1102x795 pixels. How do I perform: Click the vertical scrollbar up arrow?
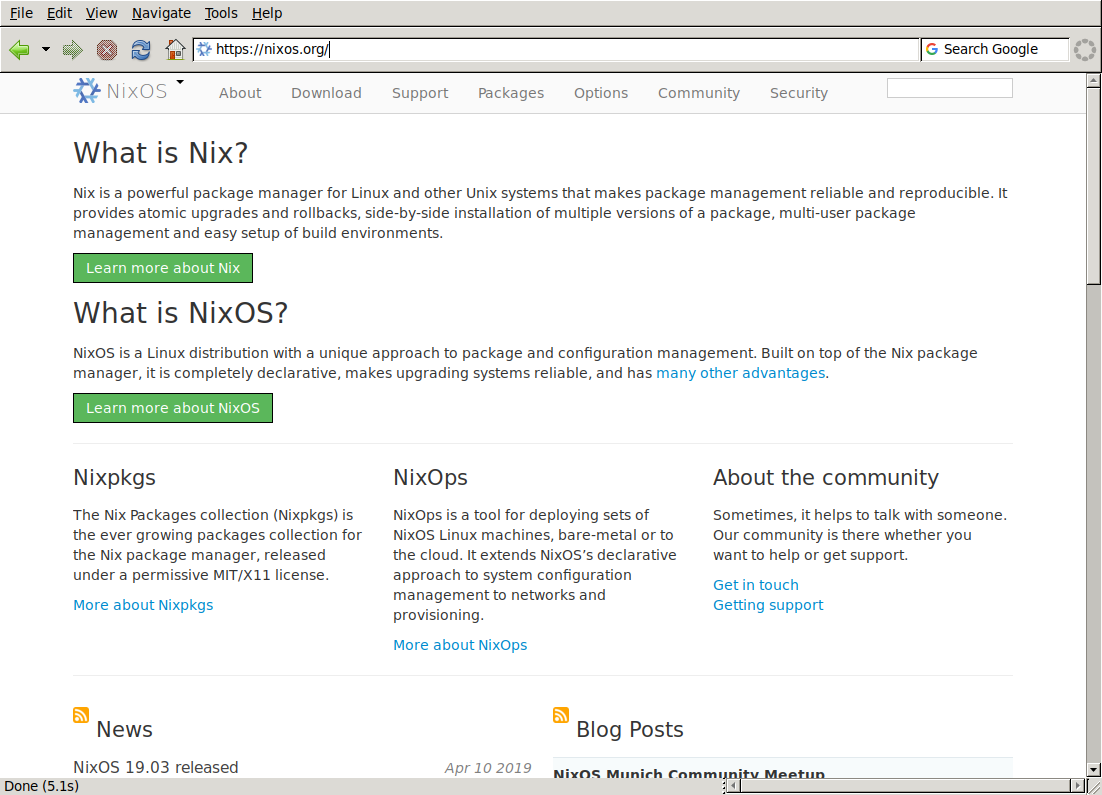tap(1093, 80)
